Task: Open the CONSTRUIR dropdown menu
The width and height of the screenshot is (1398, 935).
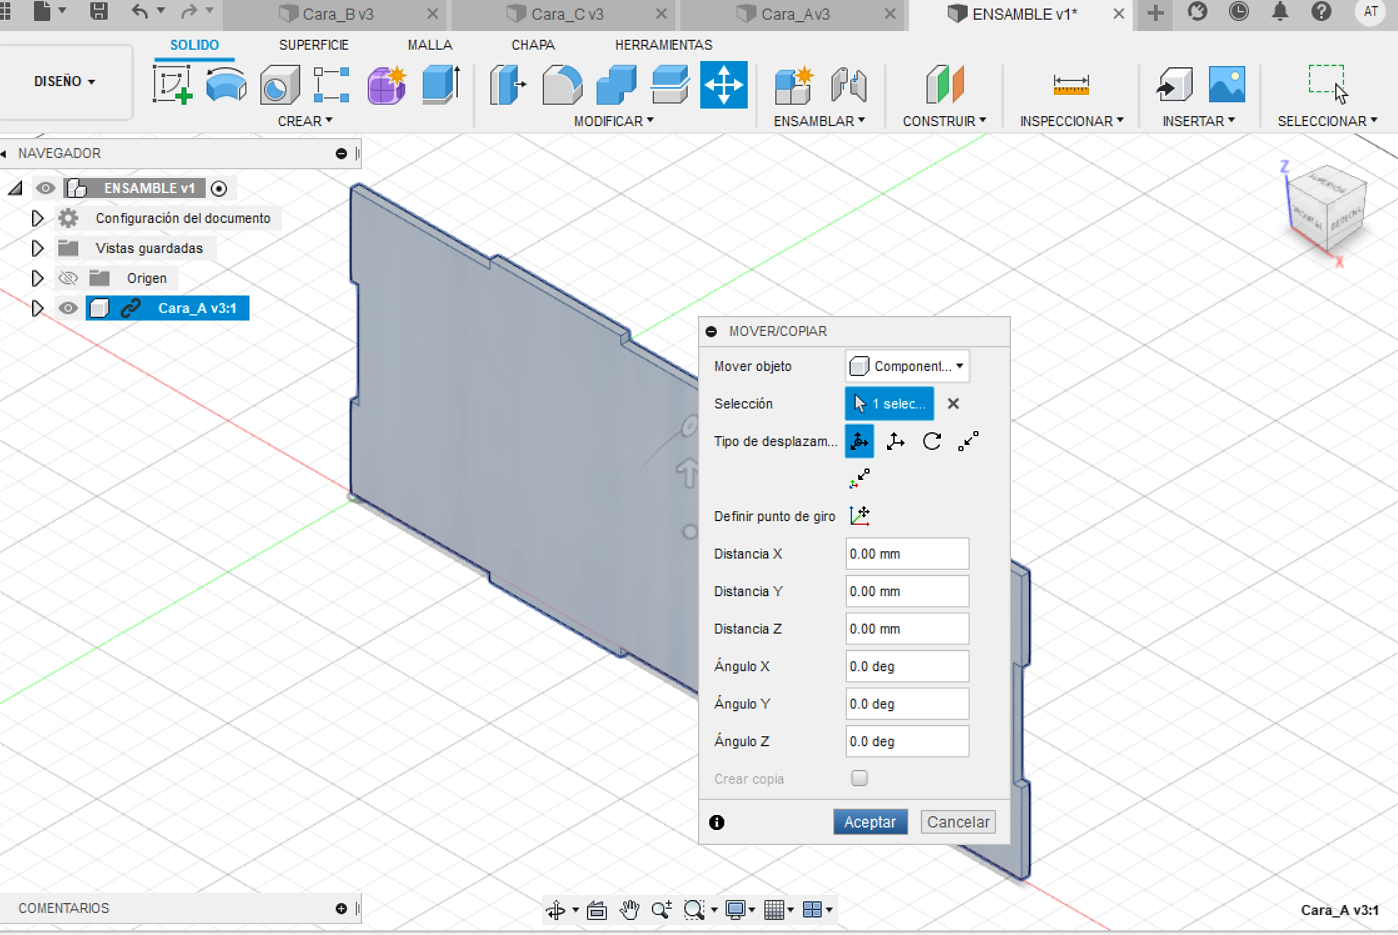Action: coord(944,121)
